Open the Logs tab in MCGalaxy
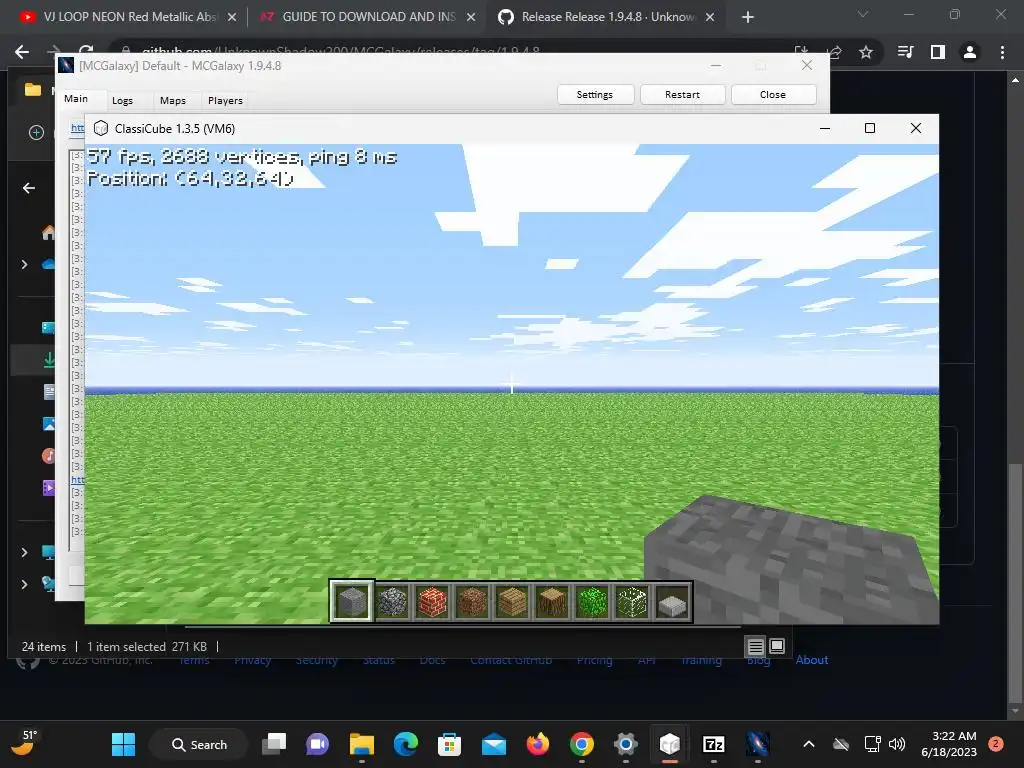Image resolution: width=1024 pixels, height=768 pixels. coord(122,101)
